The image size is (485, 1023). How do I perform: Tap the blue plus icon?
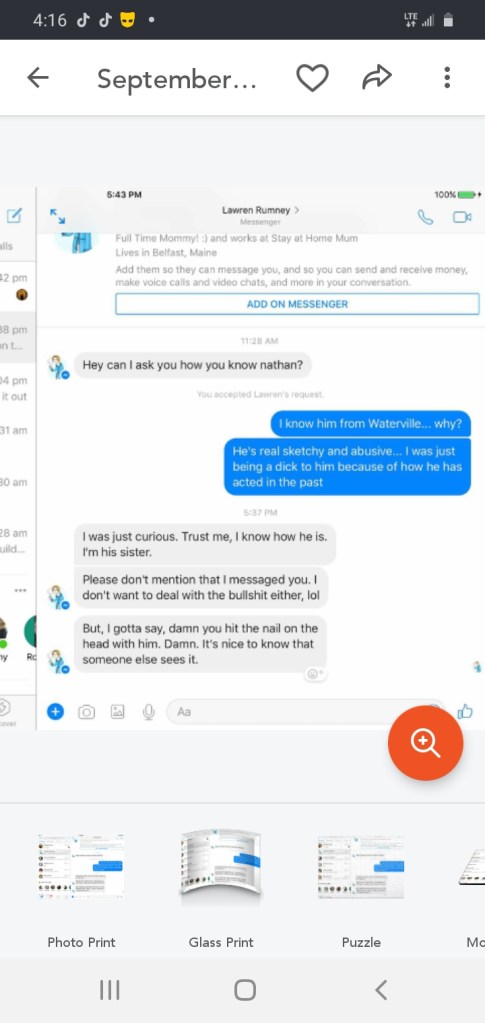tap(55, 712)
